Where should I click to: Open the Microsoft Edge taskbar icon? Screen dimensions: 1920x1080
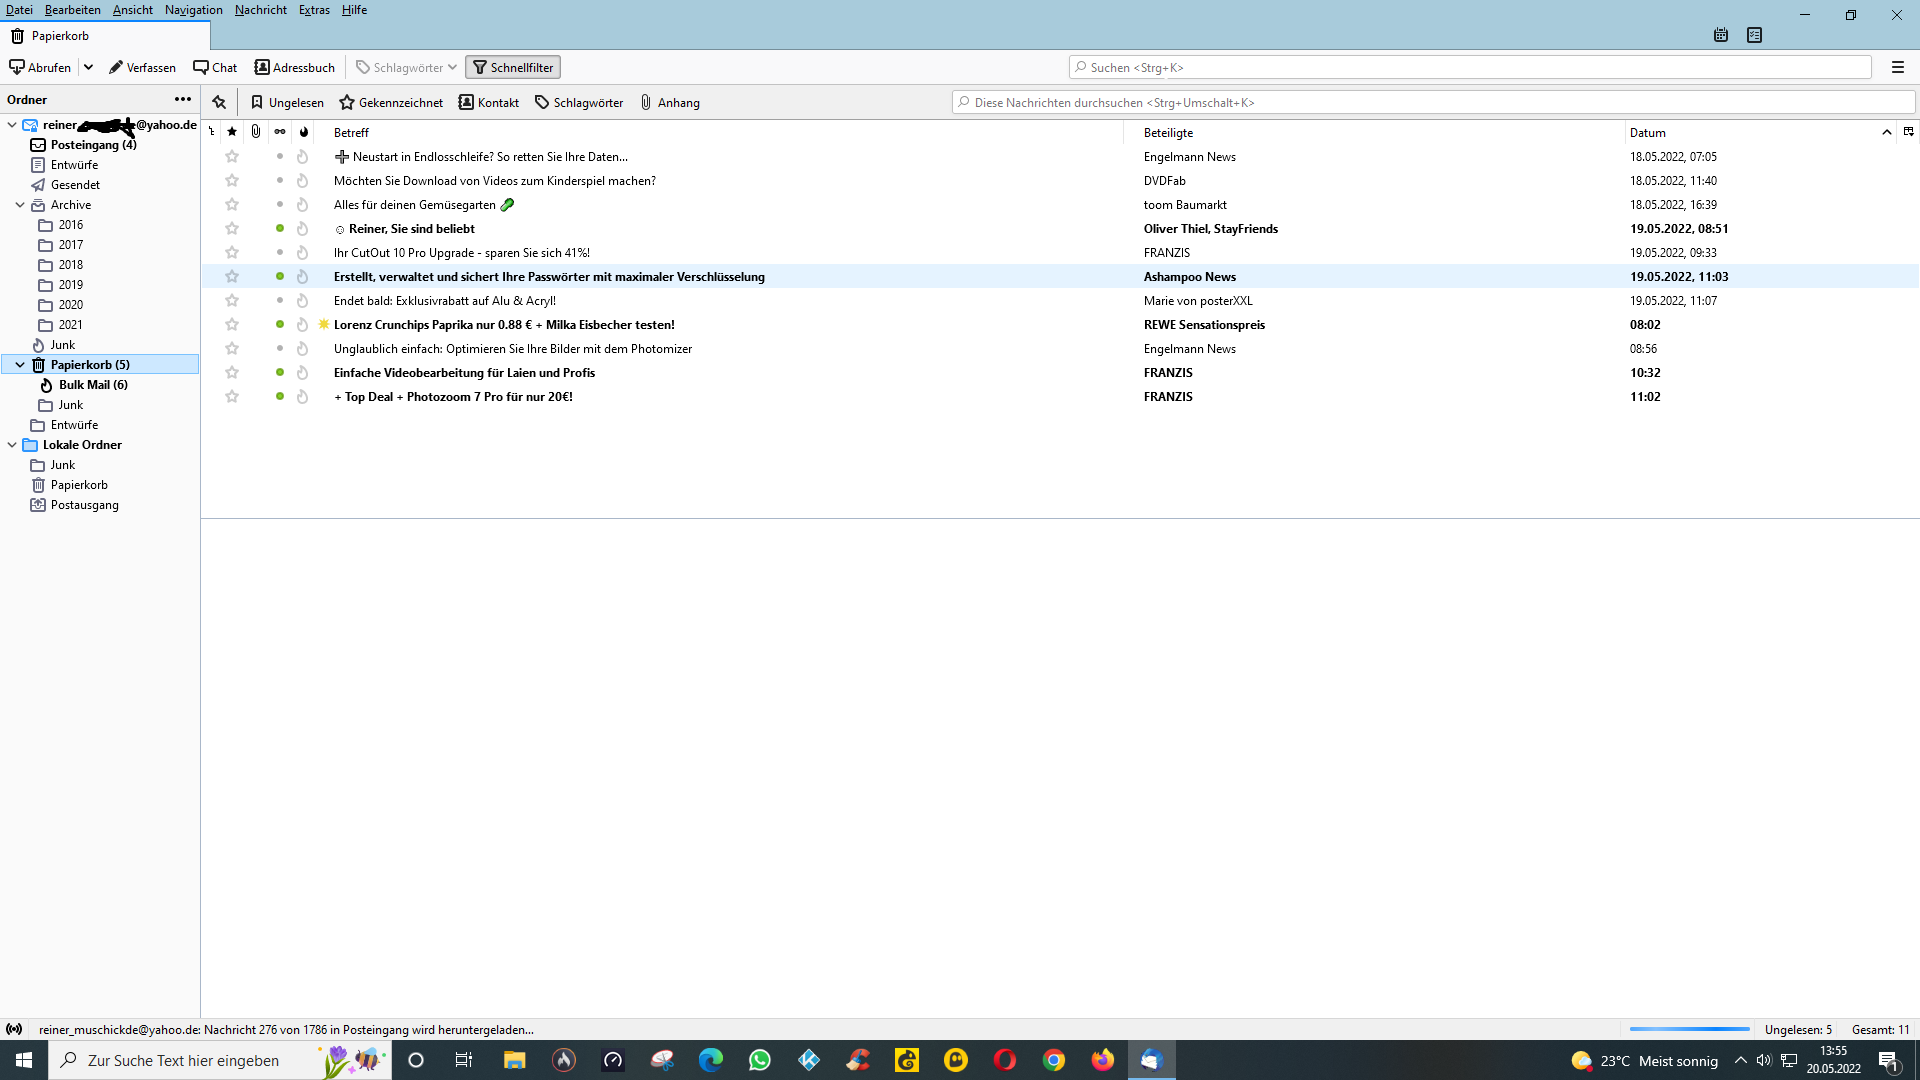point(711,1060)
